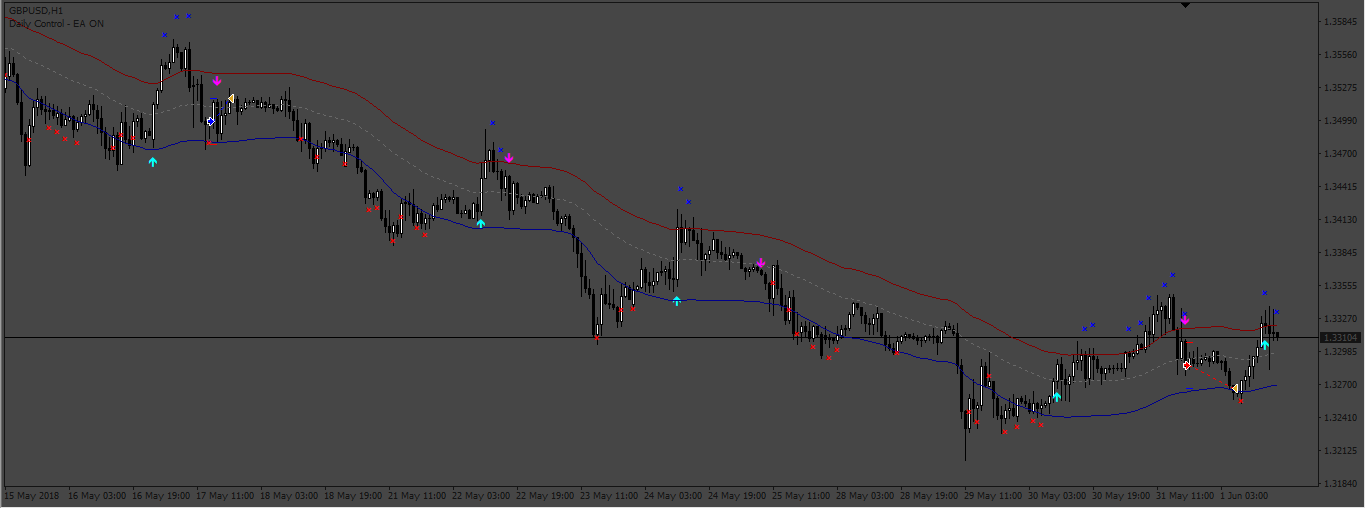Click the current price label 1.33104
Image resolution: width=1366 pixels, height=508 pixels.
[1339, 338]
